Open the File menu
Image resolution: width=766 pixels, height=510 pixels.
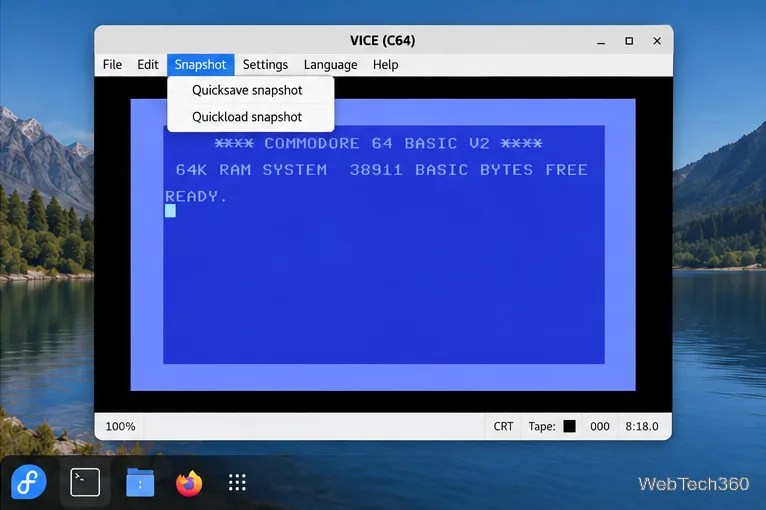pos(112,64)
